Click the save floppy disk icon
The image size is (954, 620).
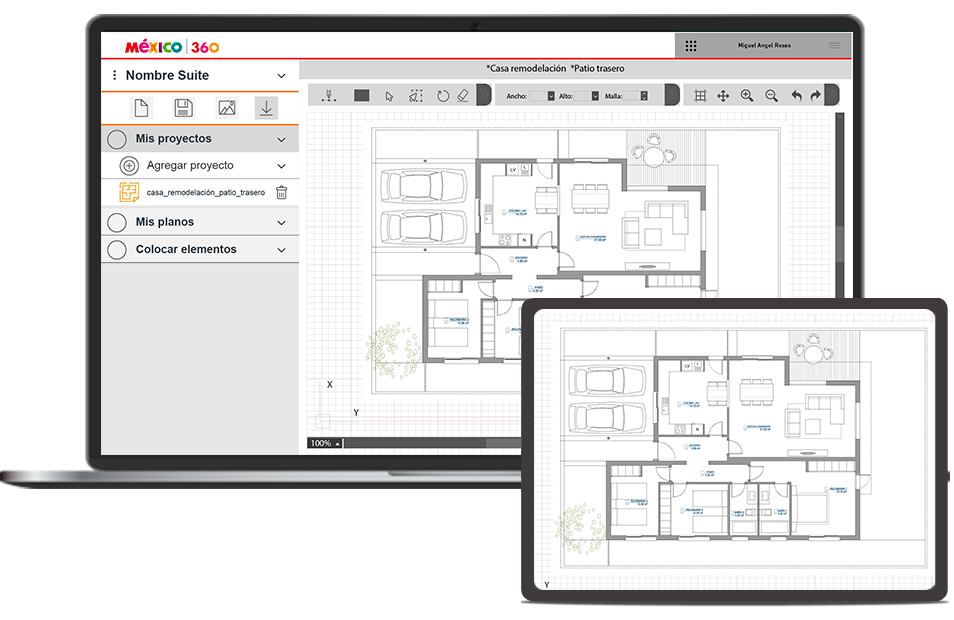click(183, 108)
